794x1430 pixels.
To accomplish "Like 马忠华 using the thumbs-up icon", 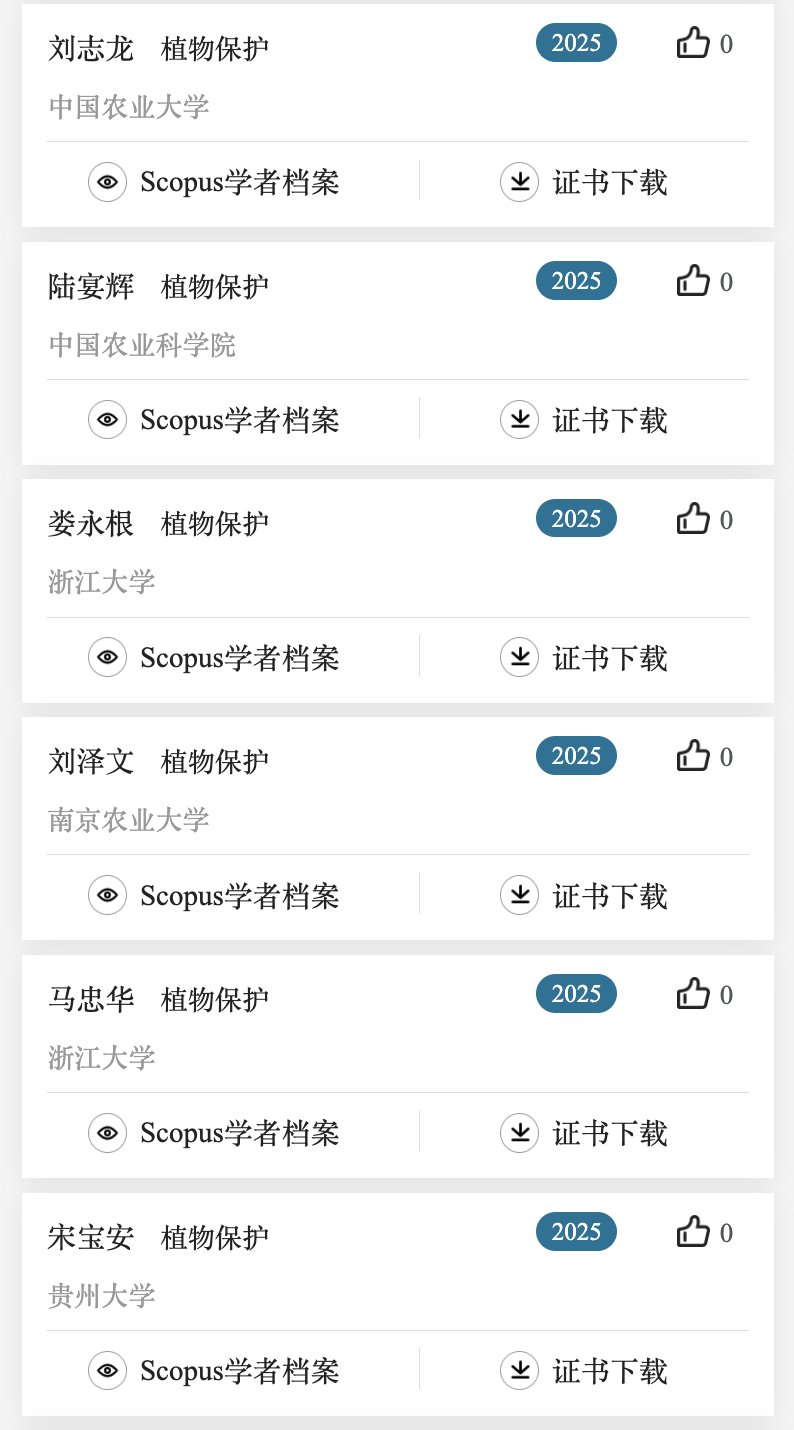I will [693, 994].
